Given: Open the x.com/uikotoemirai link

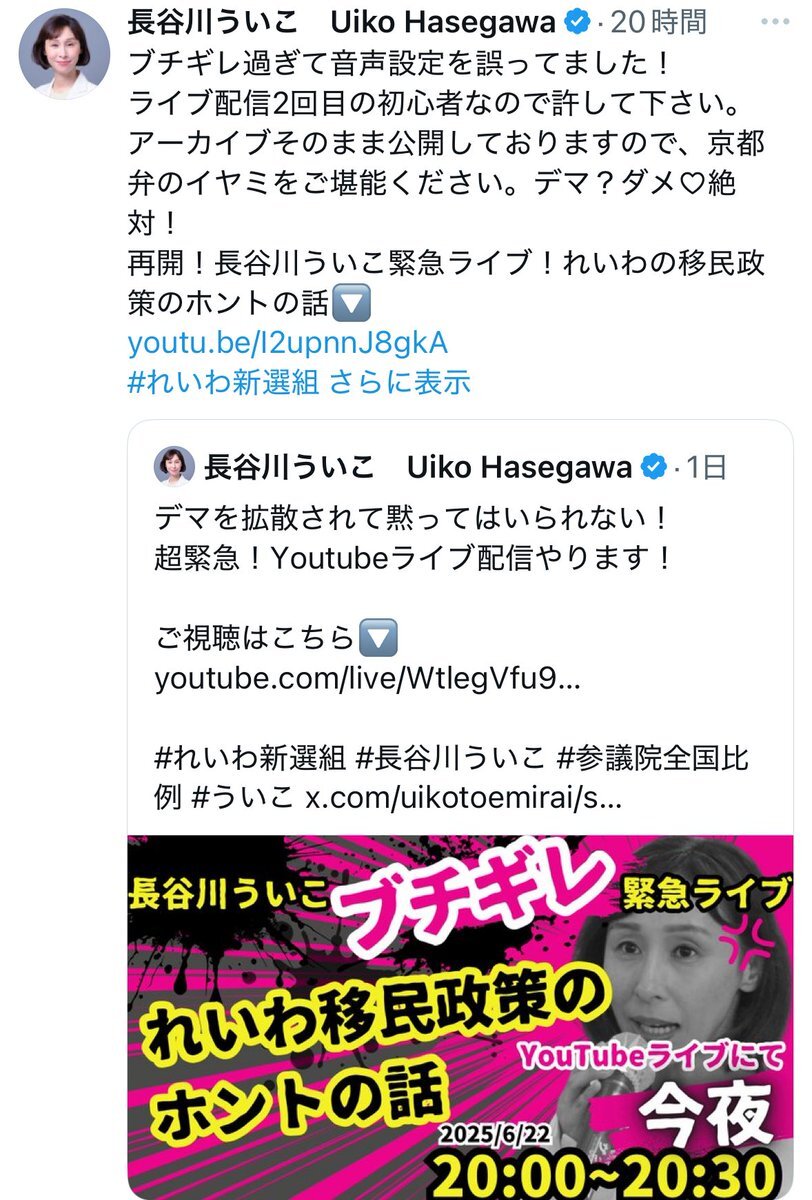Looking at the screenshot, I should (x=465, y=798).
